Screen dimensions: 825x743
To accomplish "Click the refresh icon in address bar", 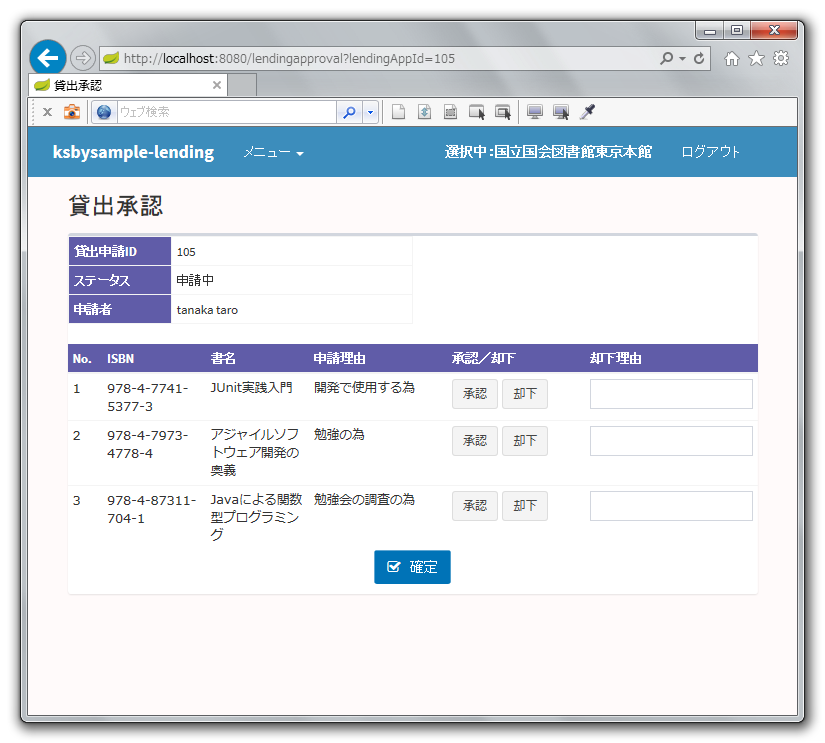I will (699, 58).
